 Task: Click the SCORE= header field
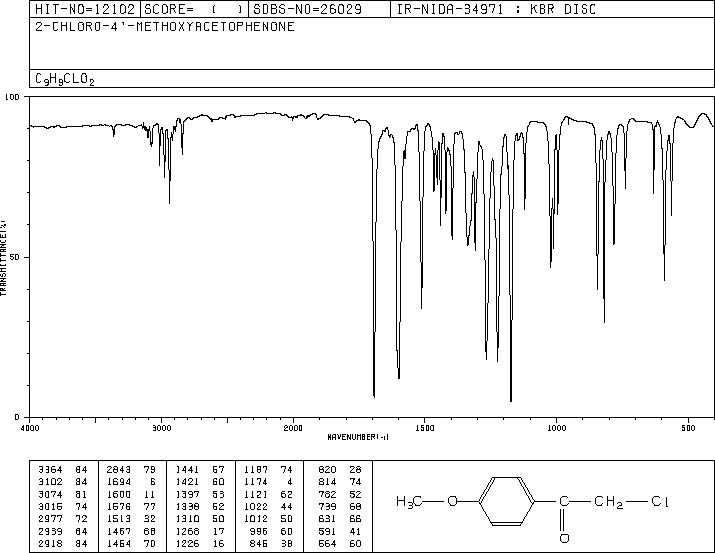[194, 9]
